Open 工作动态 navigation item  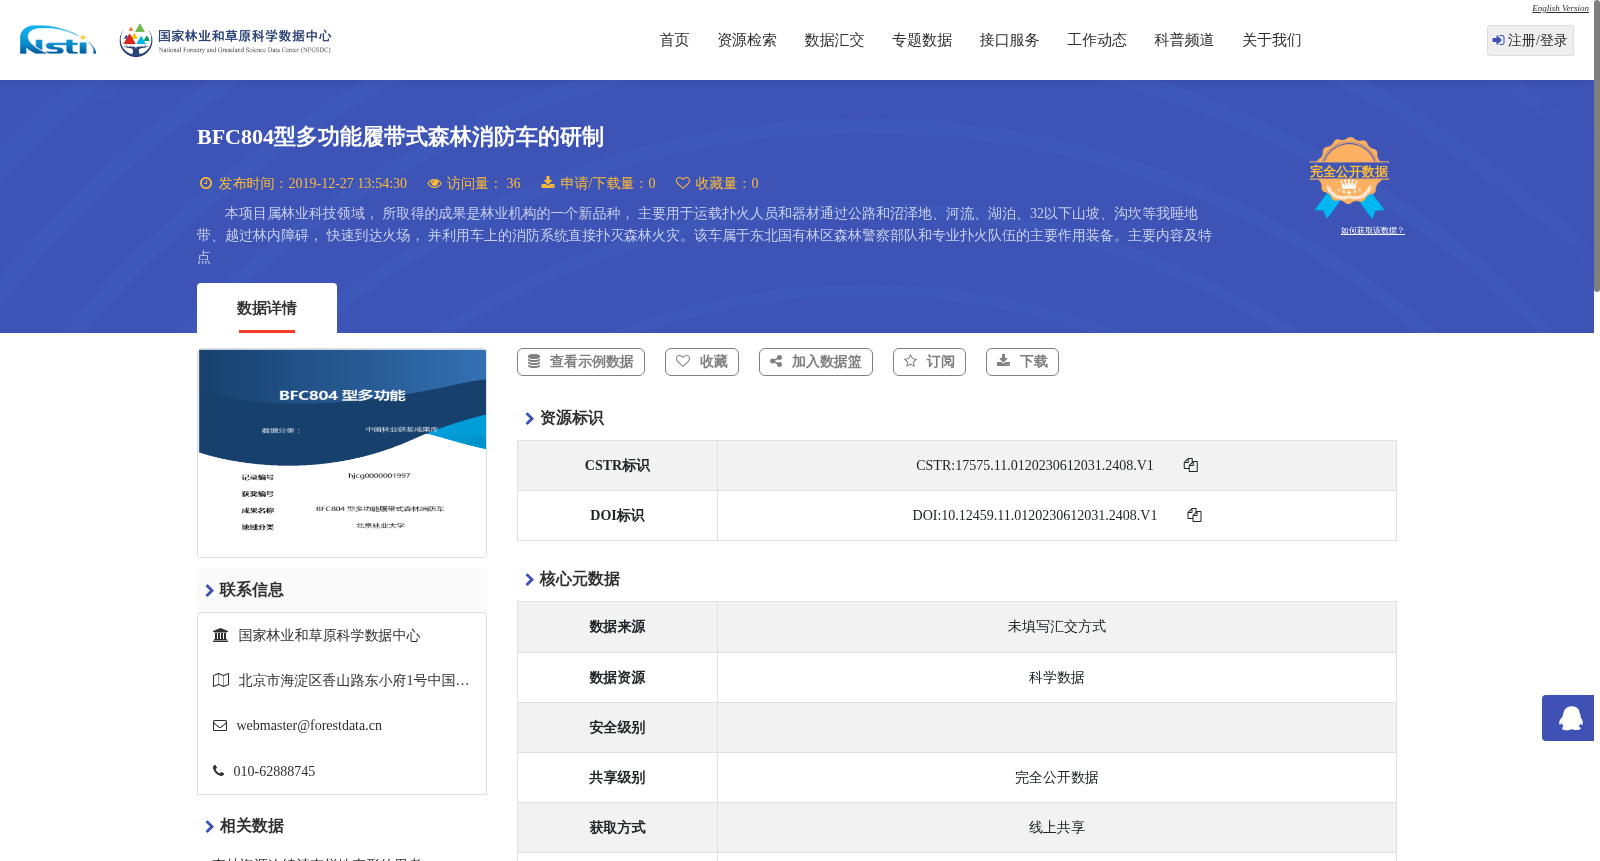(1097, 40)
